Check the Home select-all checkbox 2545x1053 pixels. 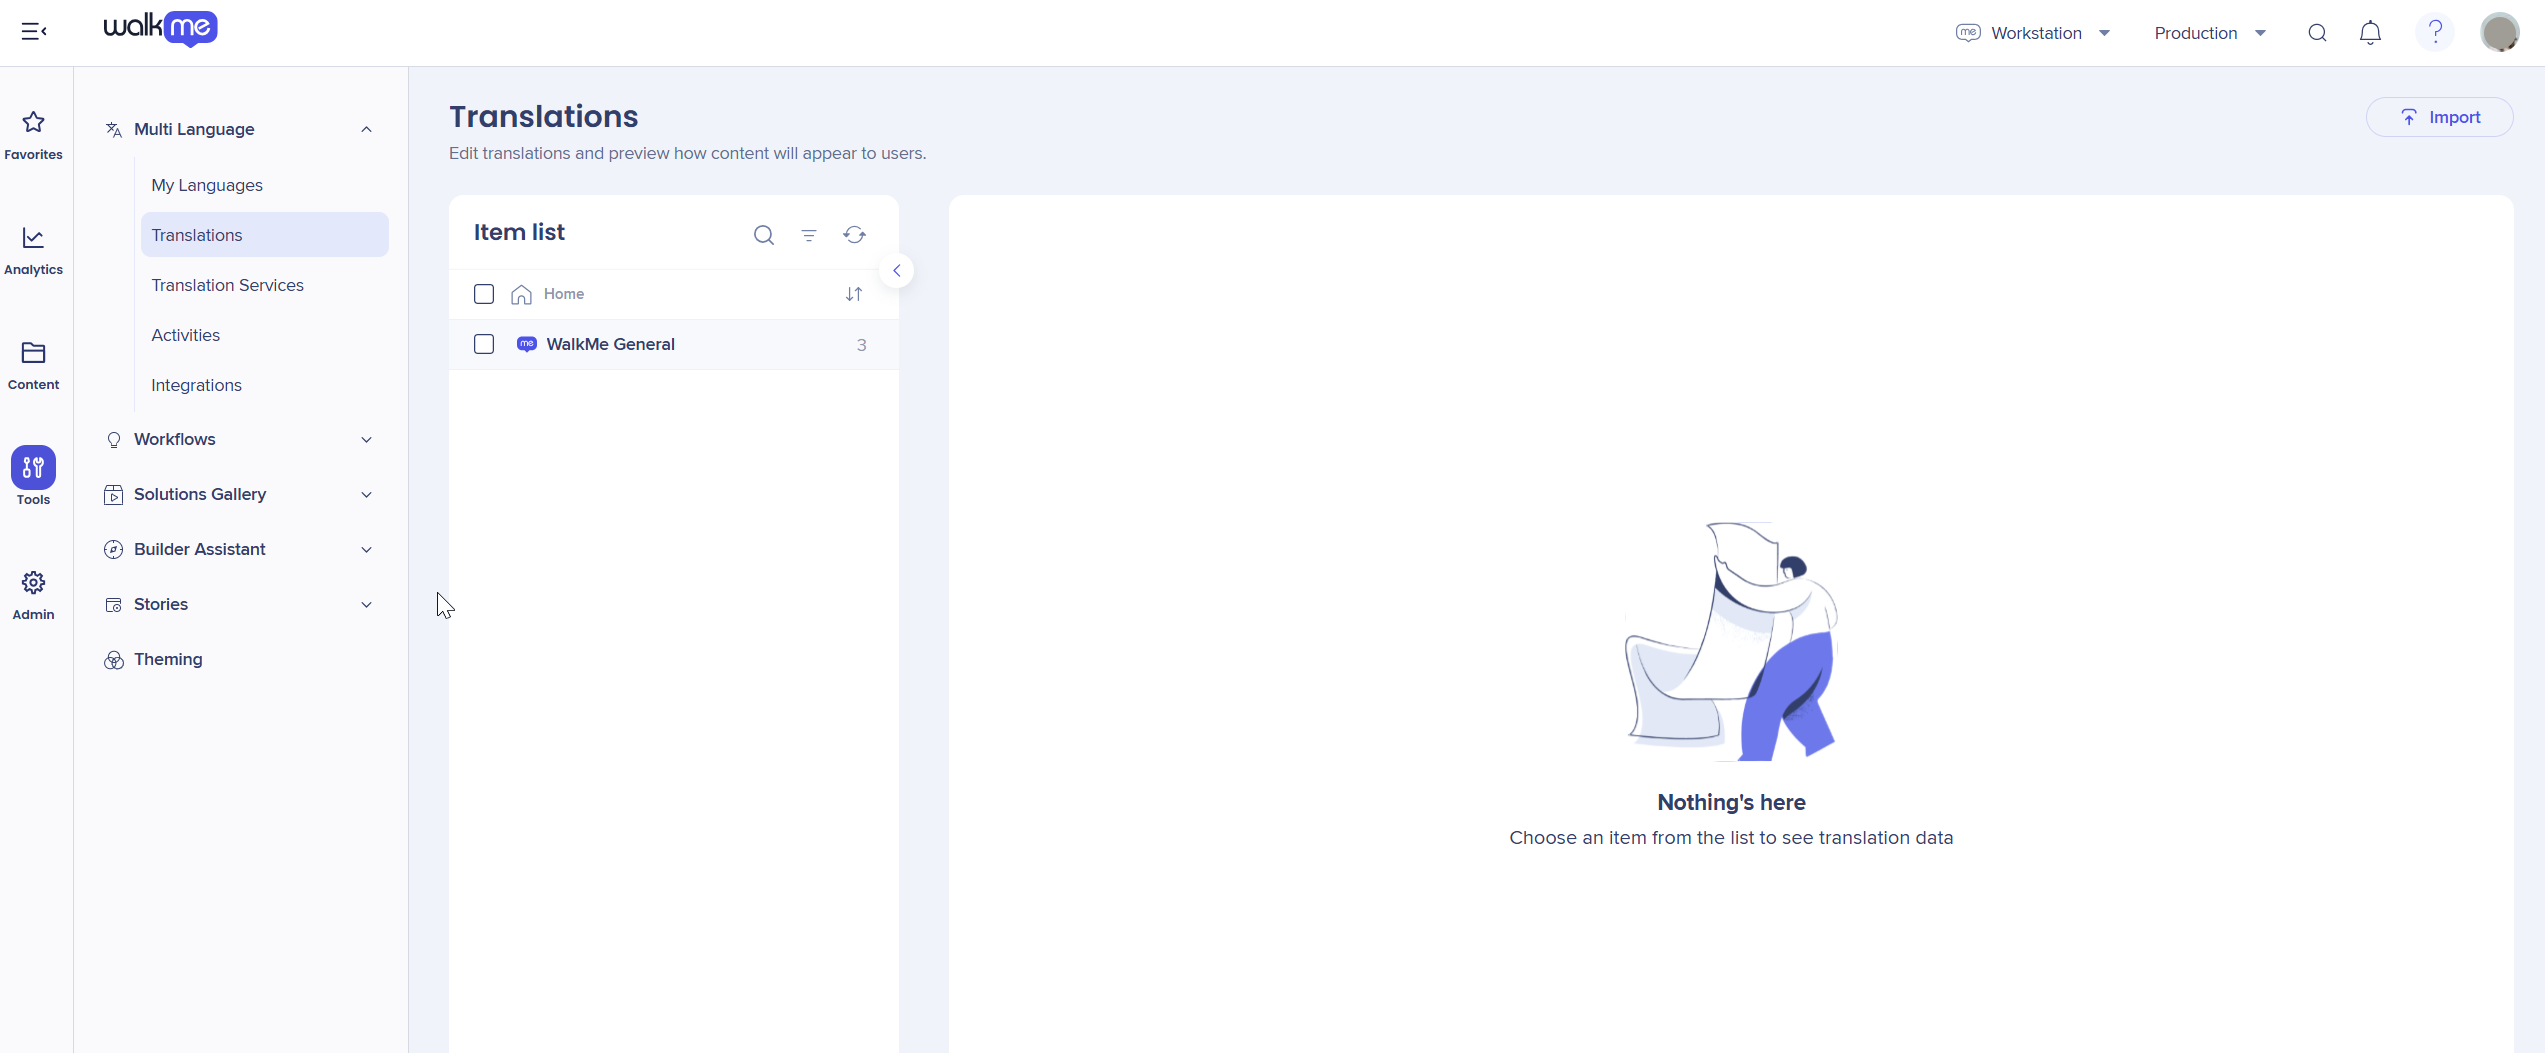(484, 294)
